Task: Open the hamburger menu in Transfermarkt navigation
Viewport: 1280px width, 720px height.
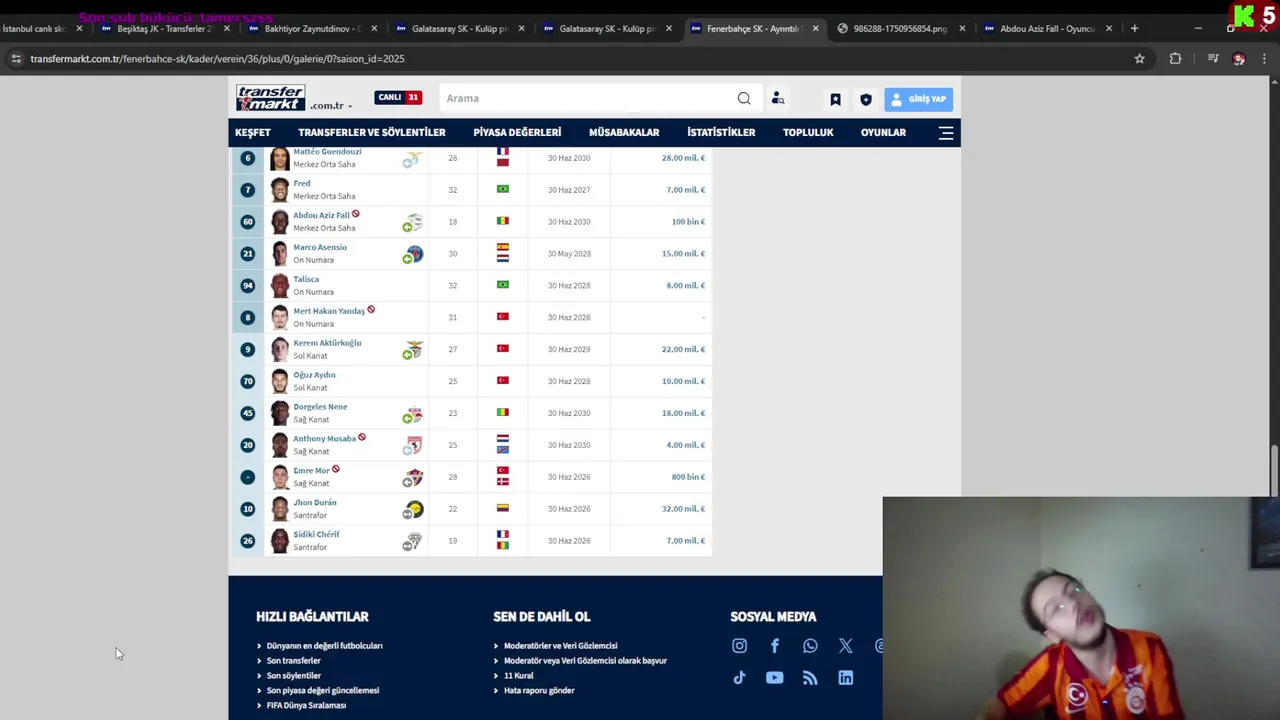Action: (946, 132)
